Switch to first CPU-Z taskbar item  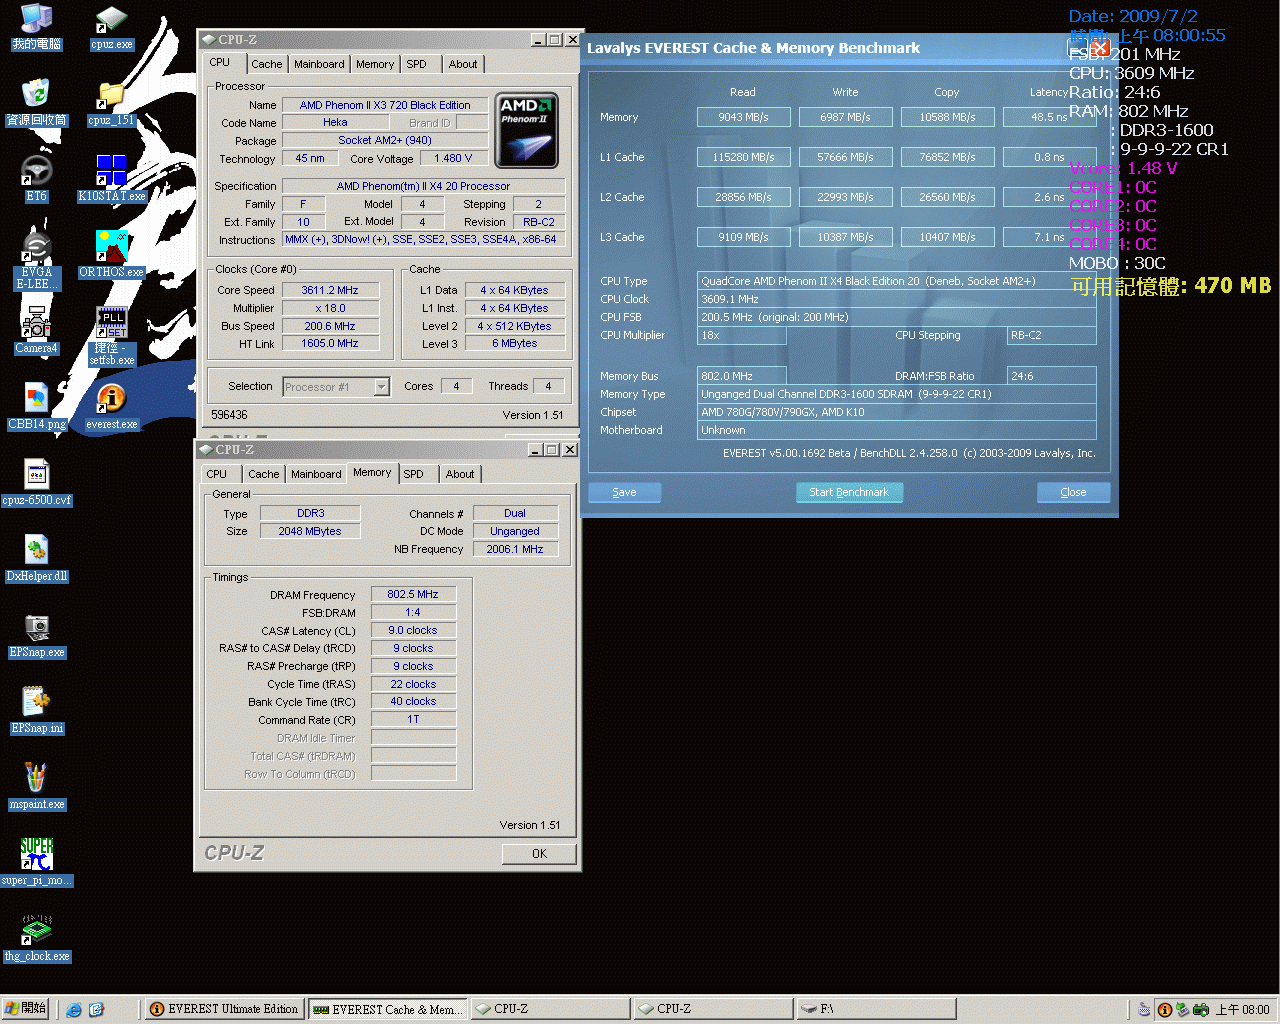tap(551, 1009)
